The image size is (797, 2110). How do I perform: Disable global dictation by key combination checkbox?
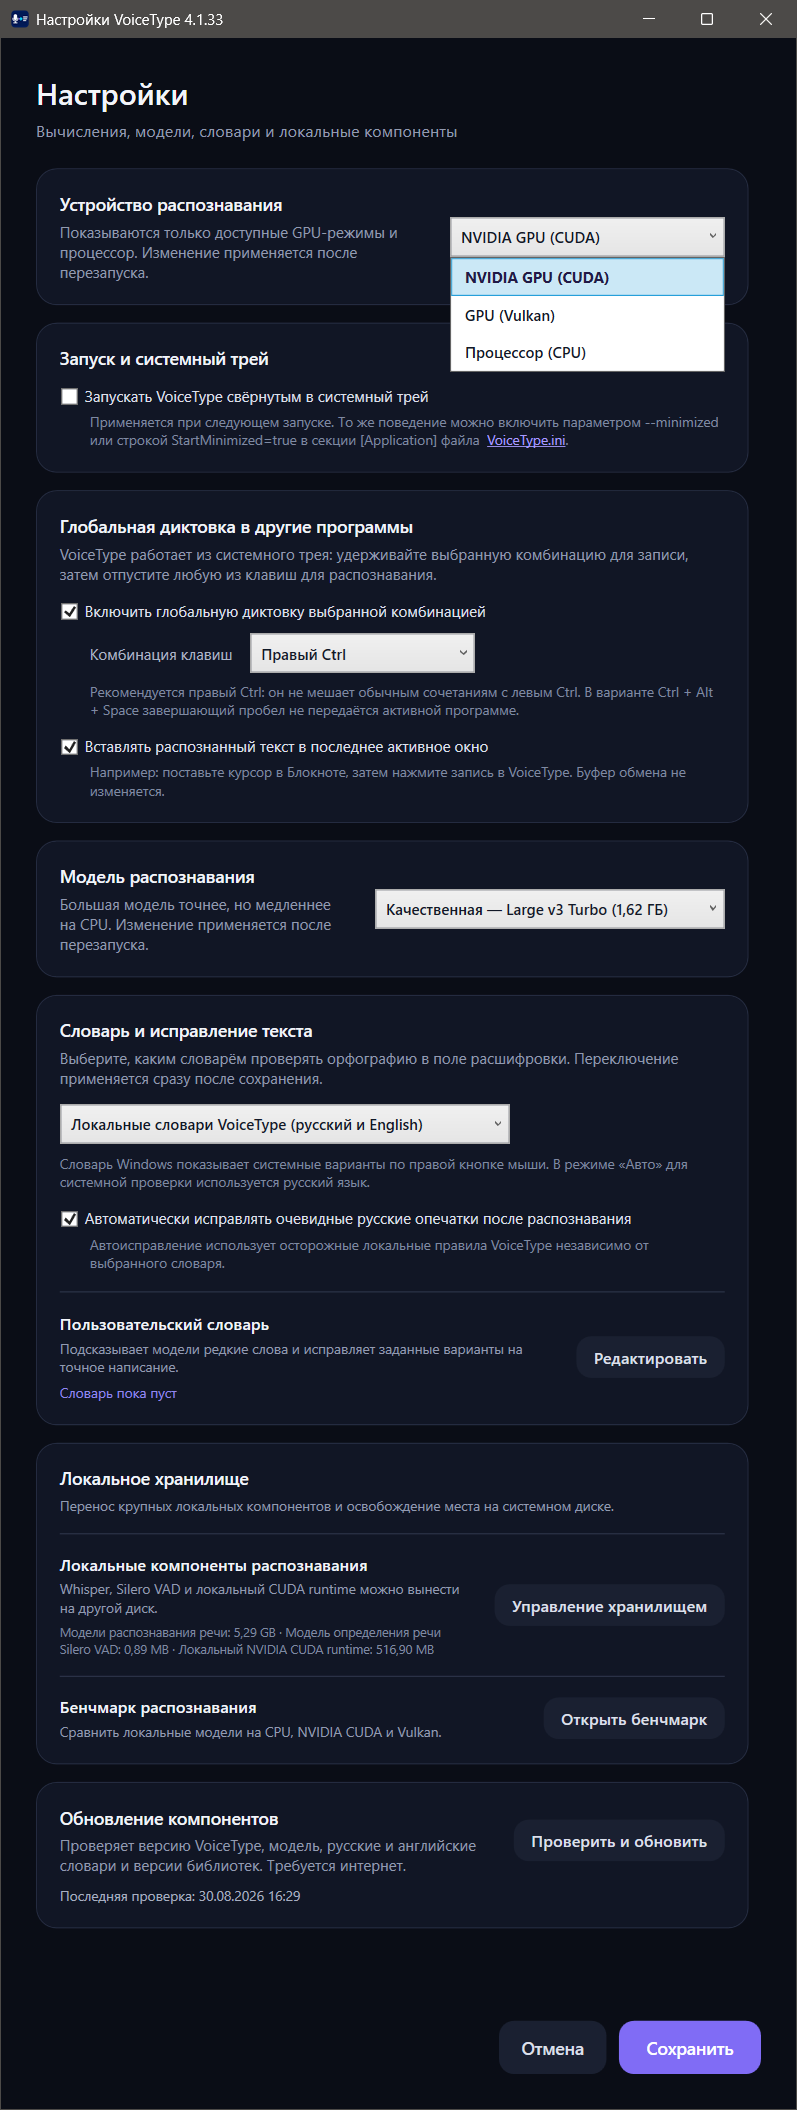pos(69,612)
